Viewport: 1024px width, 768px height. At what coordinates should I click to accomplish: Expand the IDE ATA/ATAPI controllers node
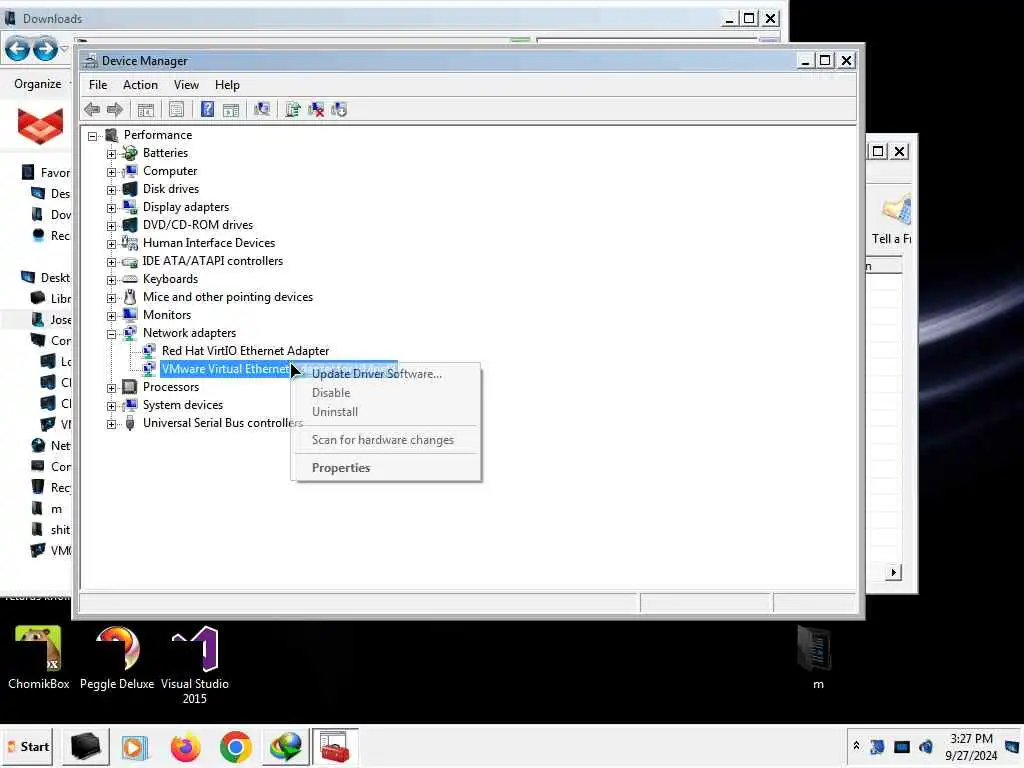[112, 262]
